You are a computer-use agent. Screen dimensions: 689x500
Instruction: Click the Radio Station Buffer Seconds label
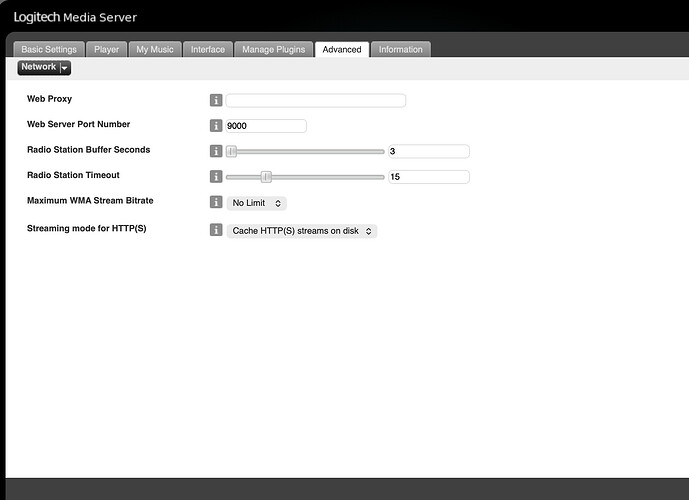pyautogui.click(x=88, y=150)
